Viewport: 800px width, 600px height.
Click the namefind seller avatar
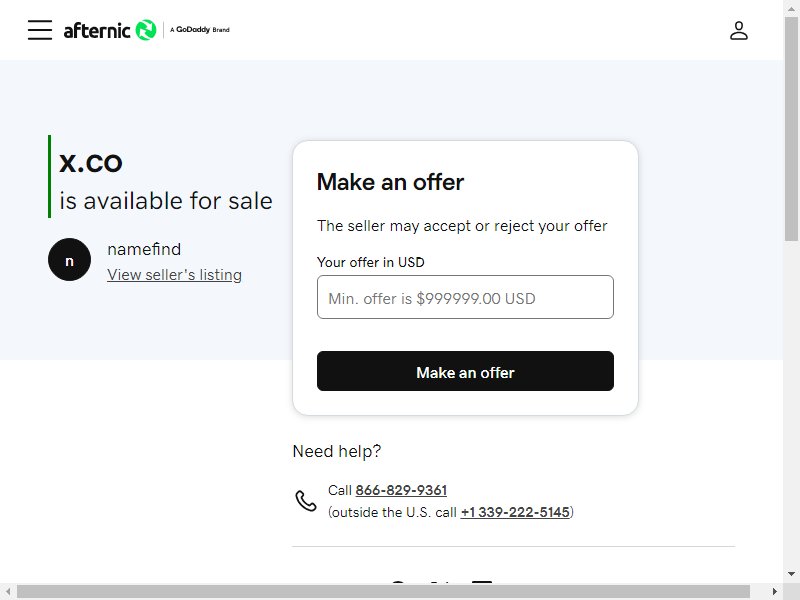pyautogui.click(x=69, y=260)
